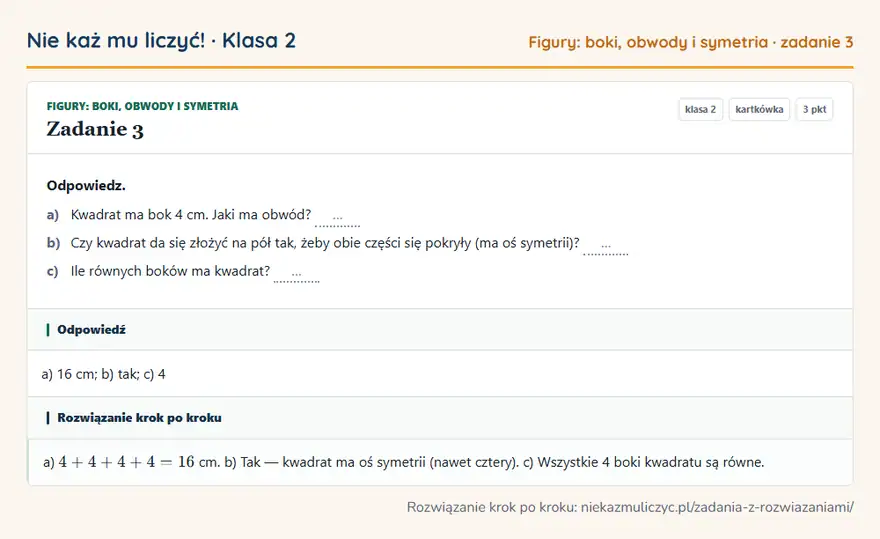
Task: Click the equation '4 + 4 + 4 + 4 = 16'
Action: click(x=126, y=462)
